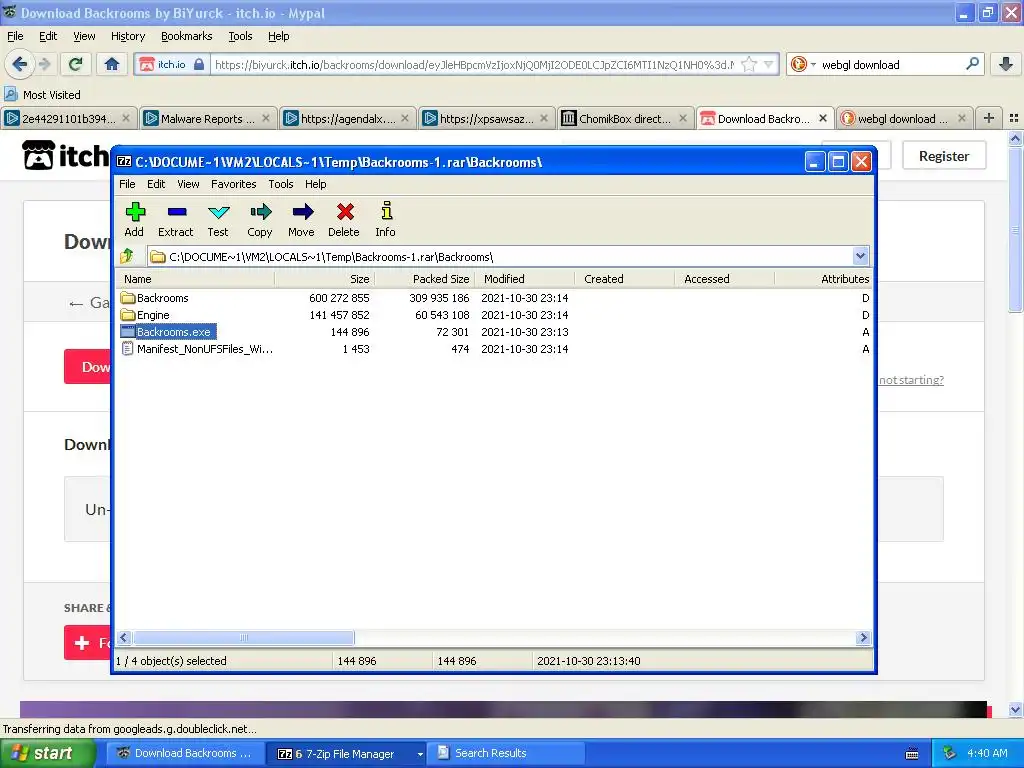The image size is (1024, 768).
Task: Sort by Modified column
Action: click(525, 279)
